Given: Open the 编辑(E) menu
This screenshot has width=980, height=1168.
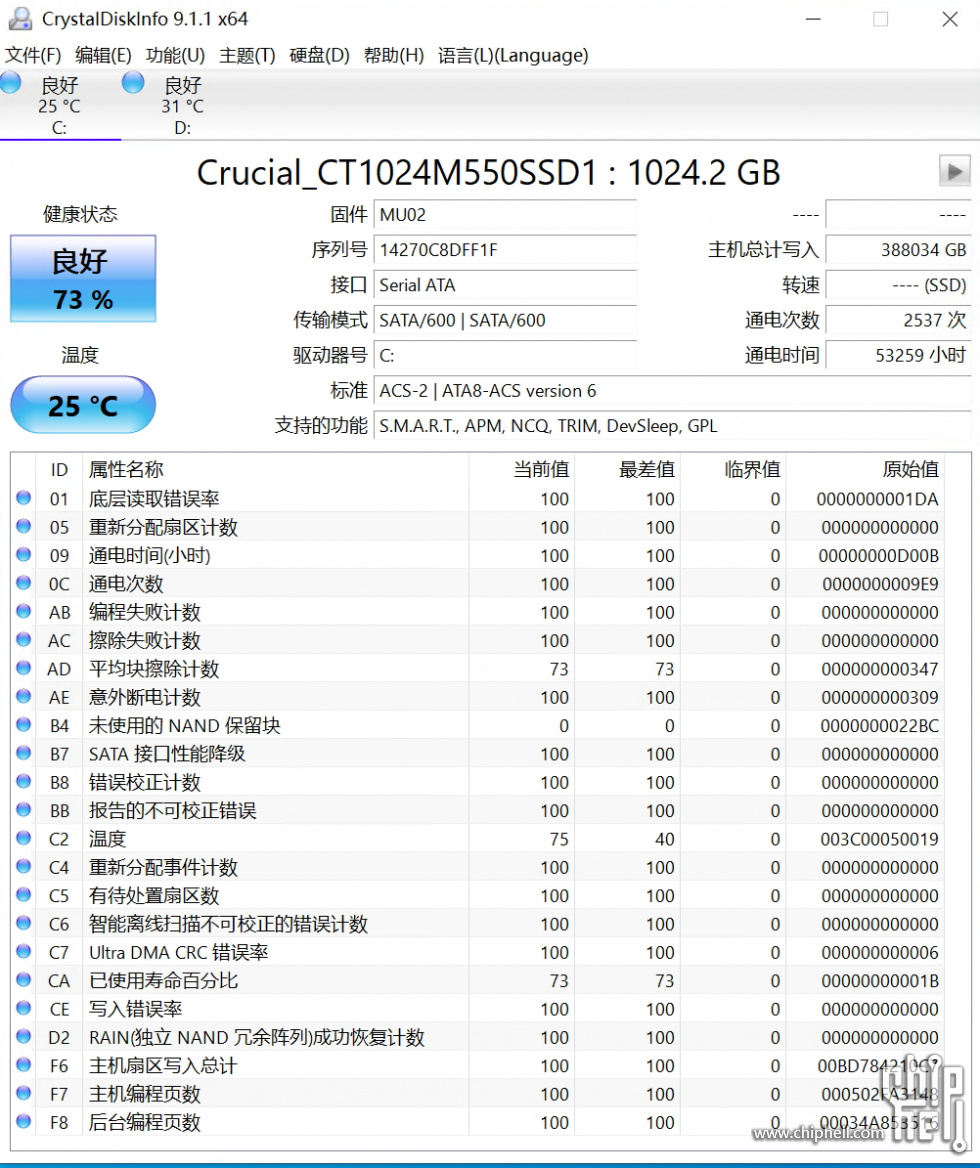Looking at the screenshot, I should pos(103,55).
